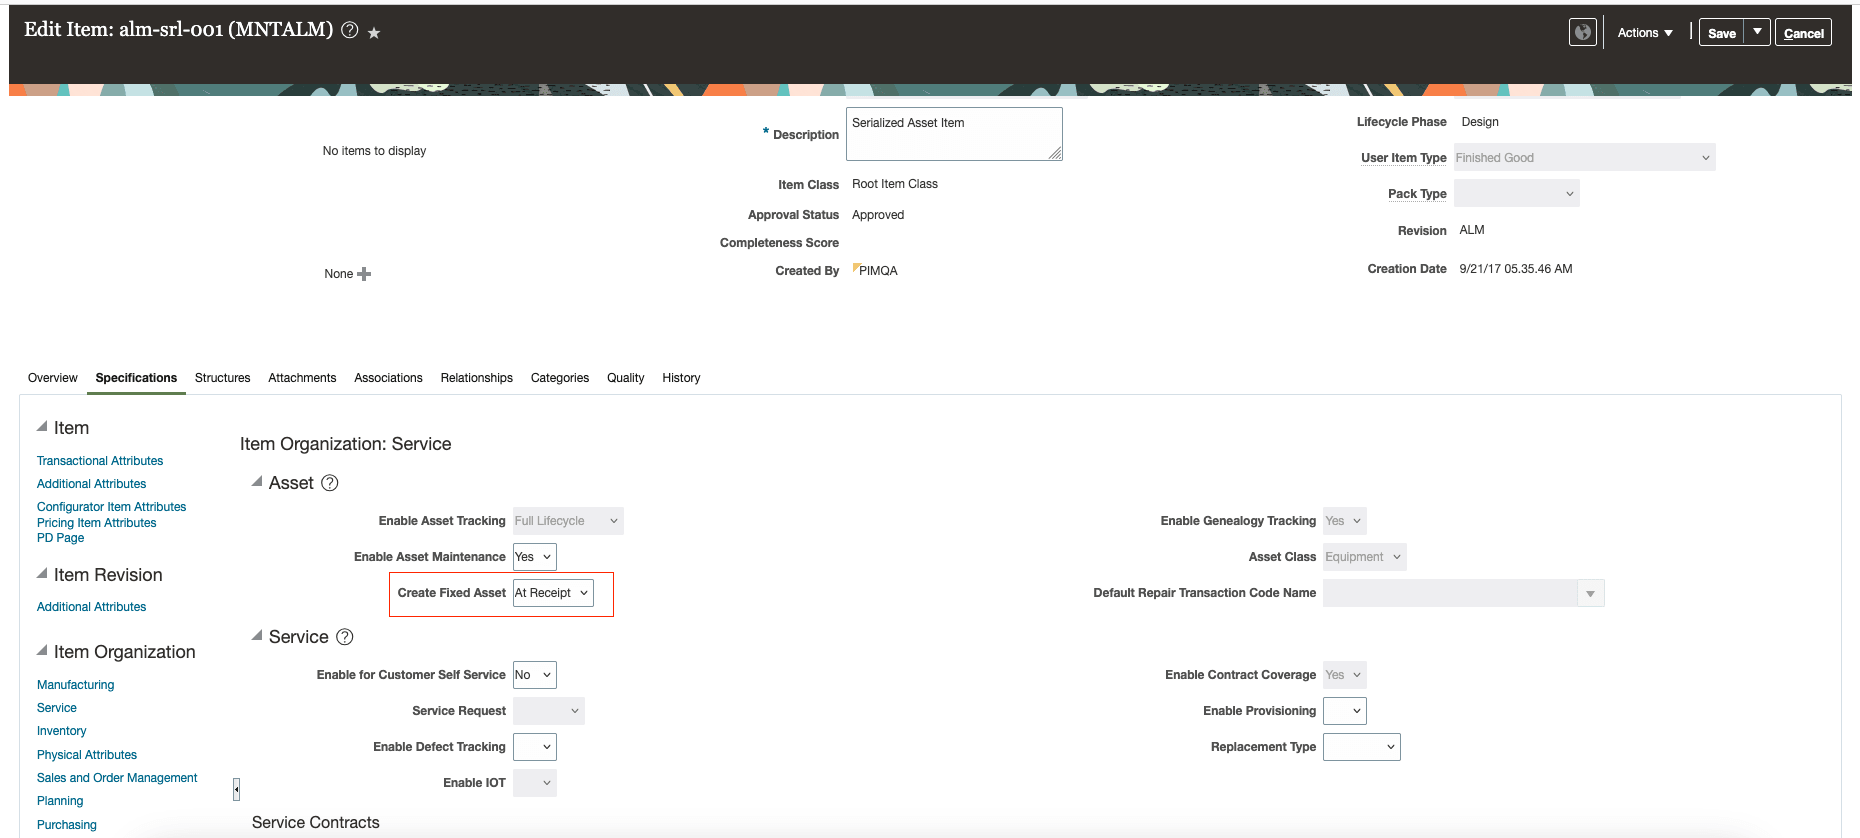Collapse the side panel with splitter arrow
The height and width of the screenshot is (838, 1860).
(x=236, y=789)
